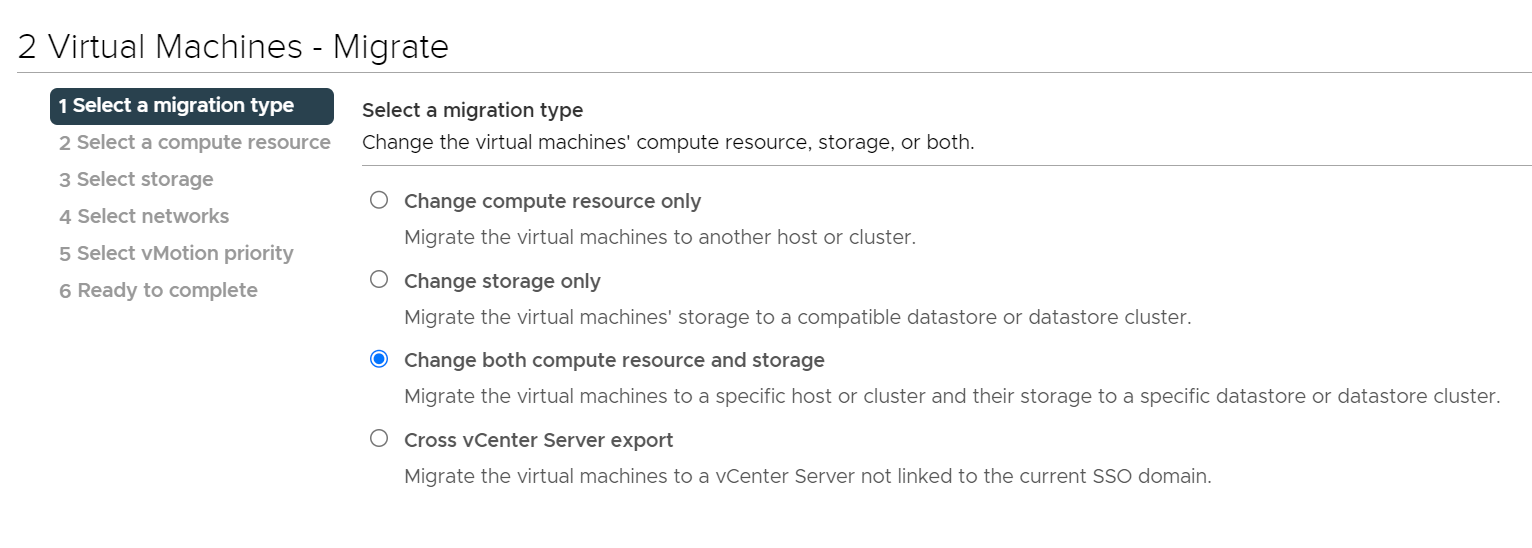
Task: Click the Change storage only label text
Action: [502, 281]
